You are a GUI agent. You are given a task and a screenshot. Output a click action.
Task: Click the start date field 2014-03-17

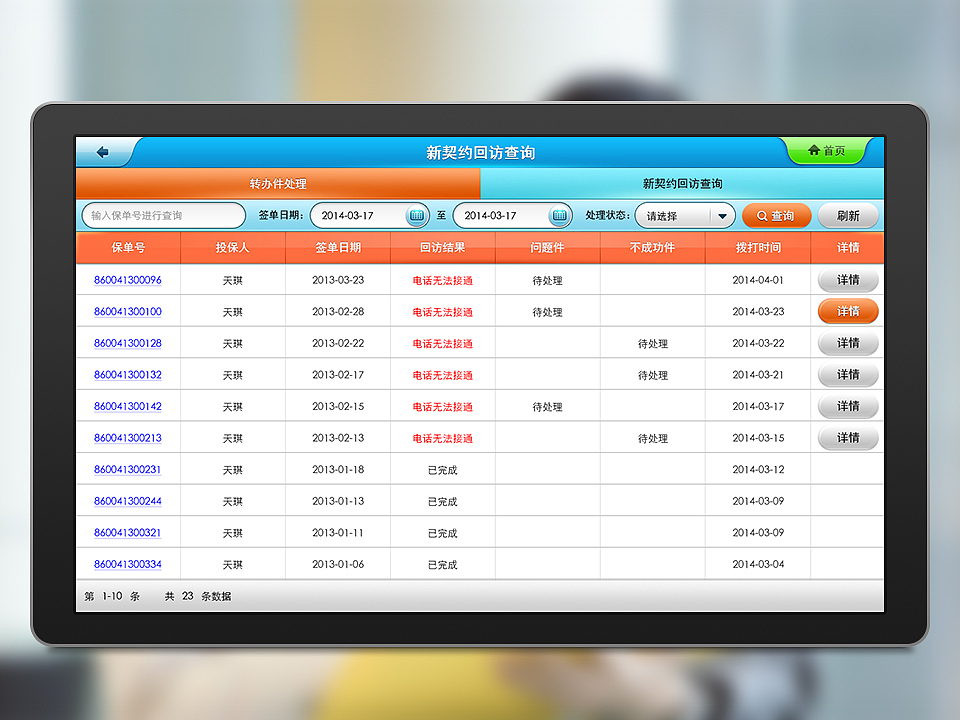(370, 216)
